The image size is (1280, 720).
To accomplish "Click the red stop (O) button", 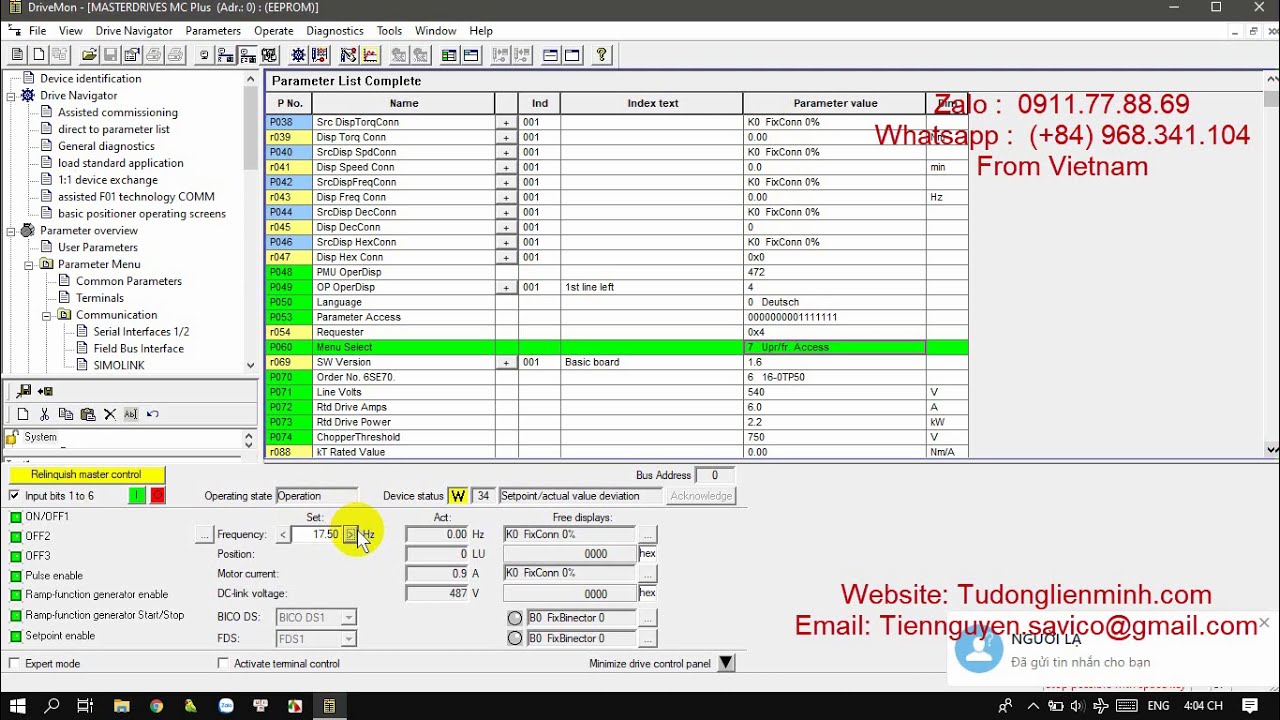I will coord(157,496).
